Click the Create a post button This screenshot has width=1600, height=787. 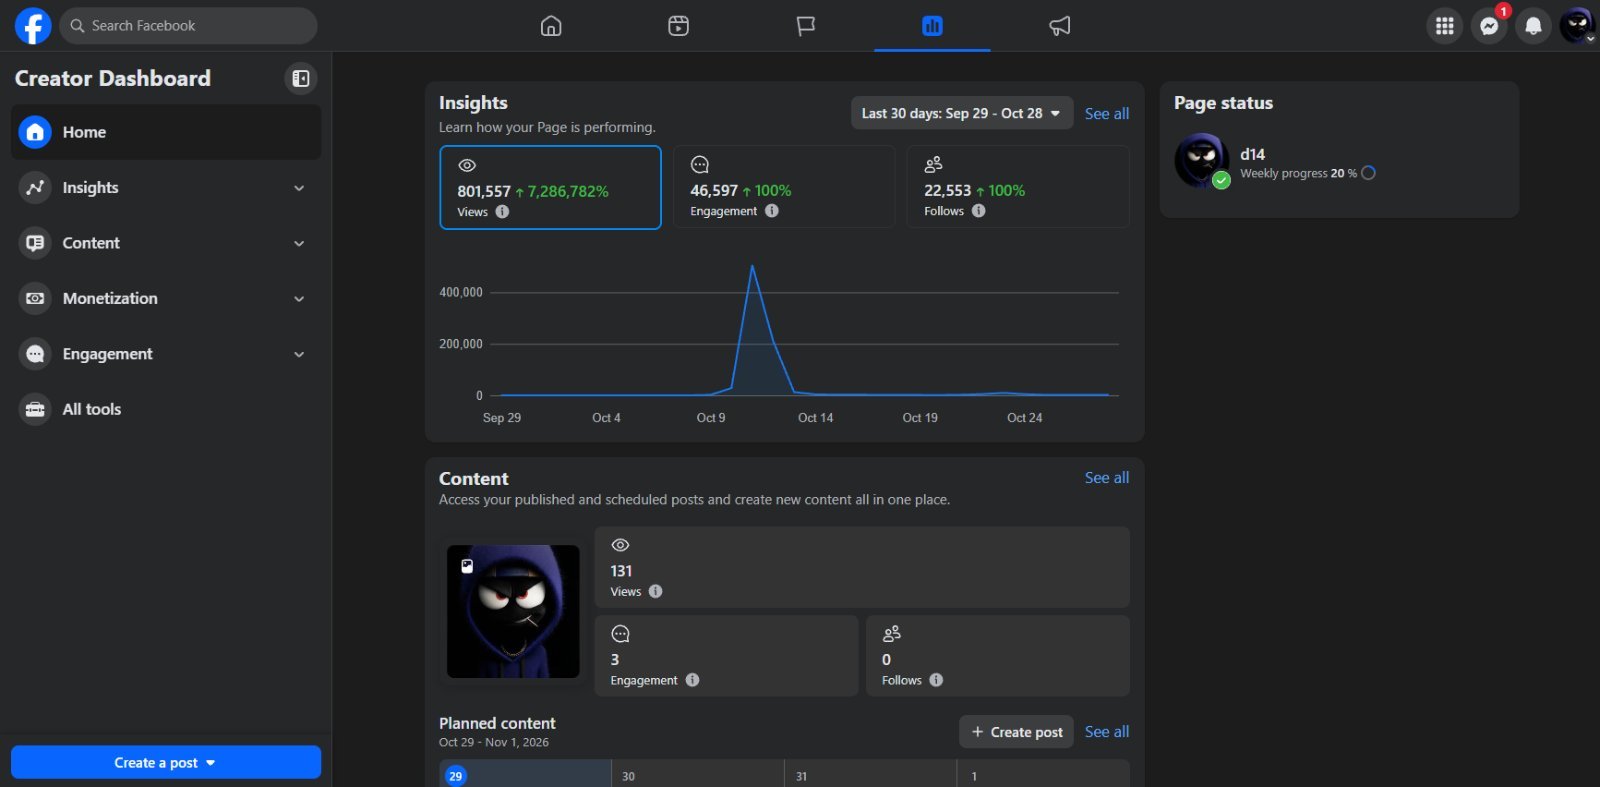point(166,762)
